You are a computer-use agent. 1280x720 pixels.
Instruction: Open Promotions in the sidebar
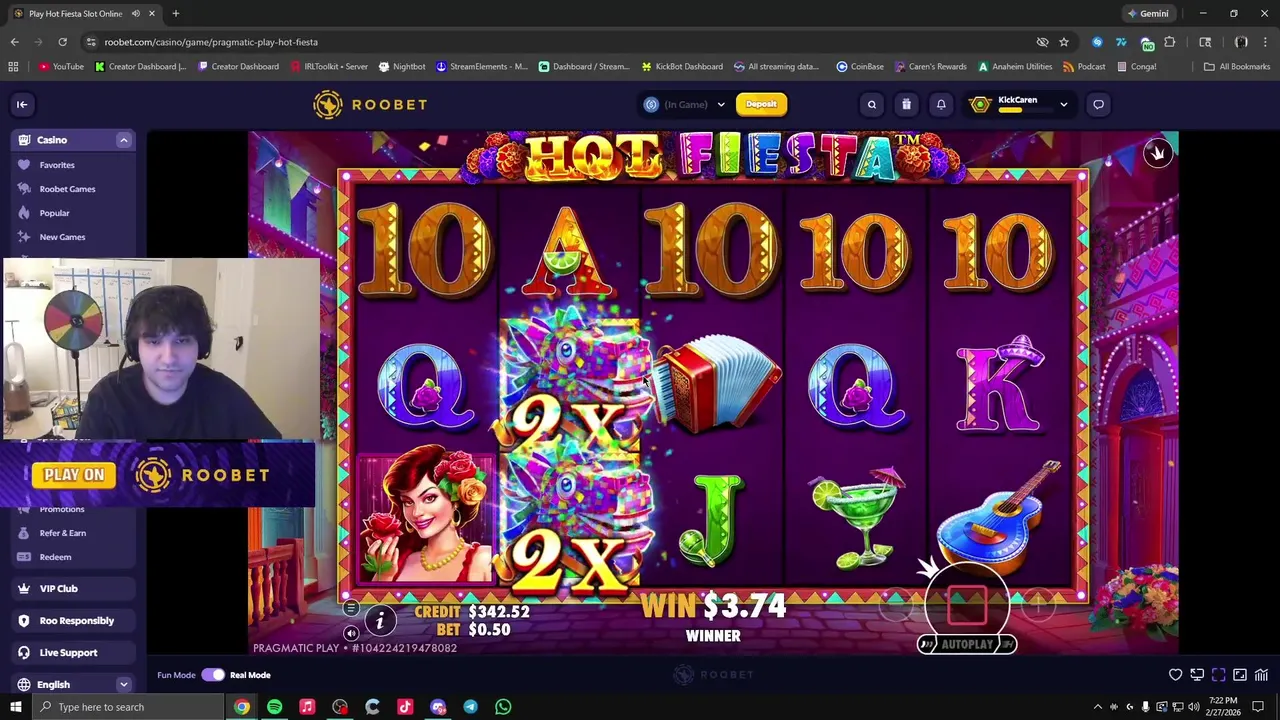(62, 509)
